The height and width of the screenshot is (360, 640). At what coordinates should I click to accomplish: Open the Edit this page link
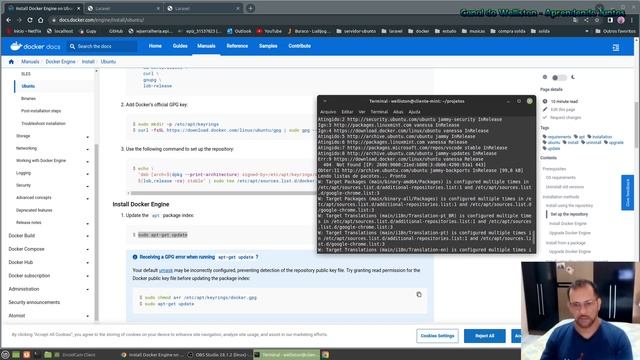pos(562,109)
